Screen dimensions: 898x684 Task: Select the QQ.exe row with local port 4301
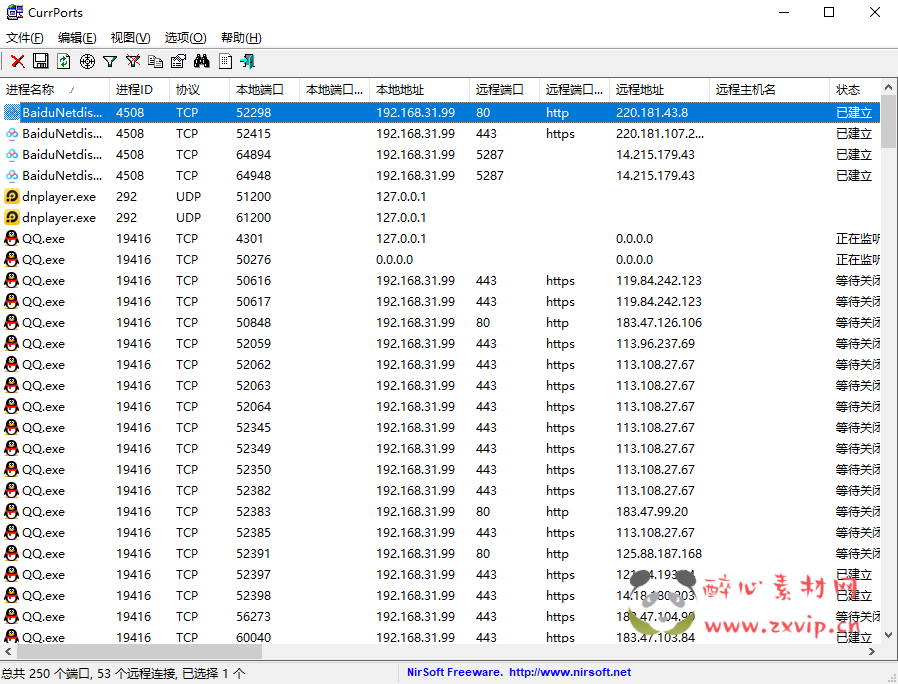pyautogui.click(x=44, y=239)
